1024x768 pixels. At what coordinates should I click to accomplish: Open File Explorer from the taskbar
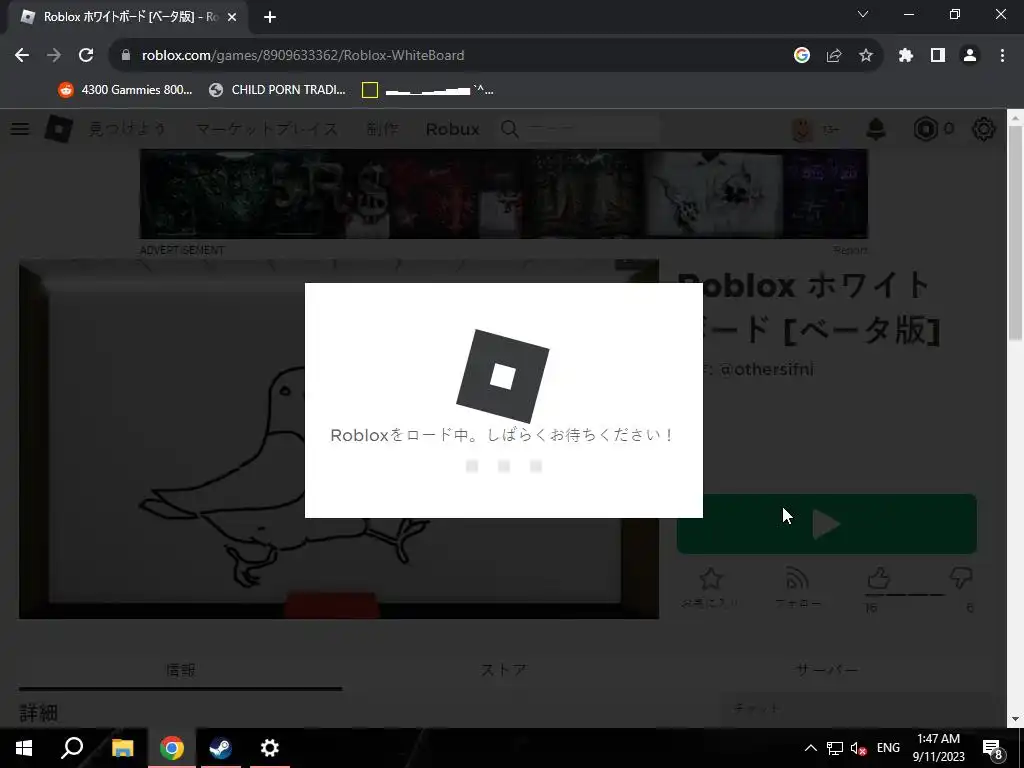pyautogui.click(x=122, y=748)
